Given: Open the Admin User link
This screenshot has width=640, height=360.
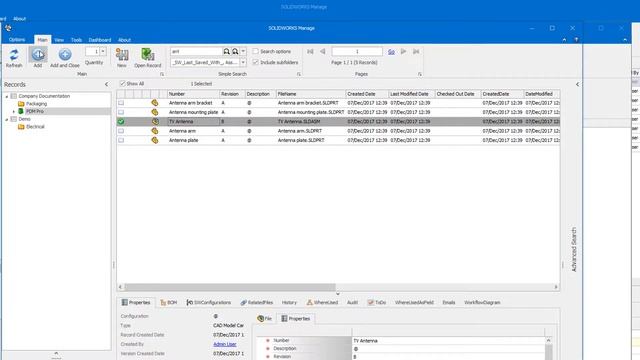Looking at the screenshot, I should (x=224, y=344).
